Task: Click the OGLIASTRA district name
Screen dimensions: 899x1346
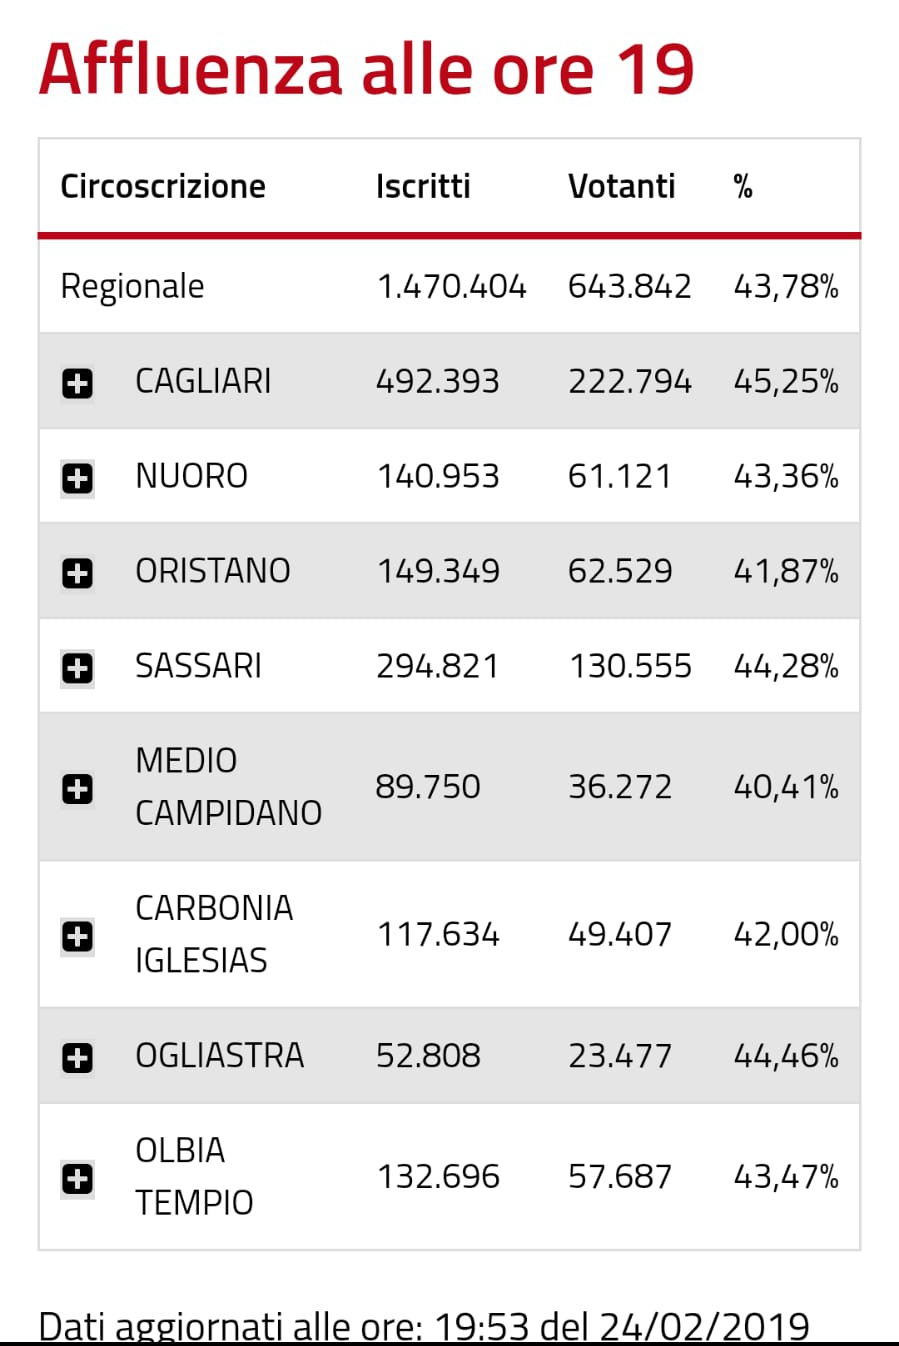Action: tap(219, 1056)
